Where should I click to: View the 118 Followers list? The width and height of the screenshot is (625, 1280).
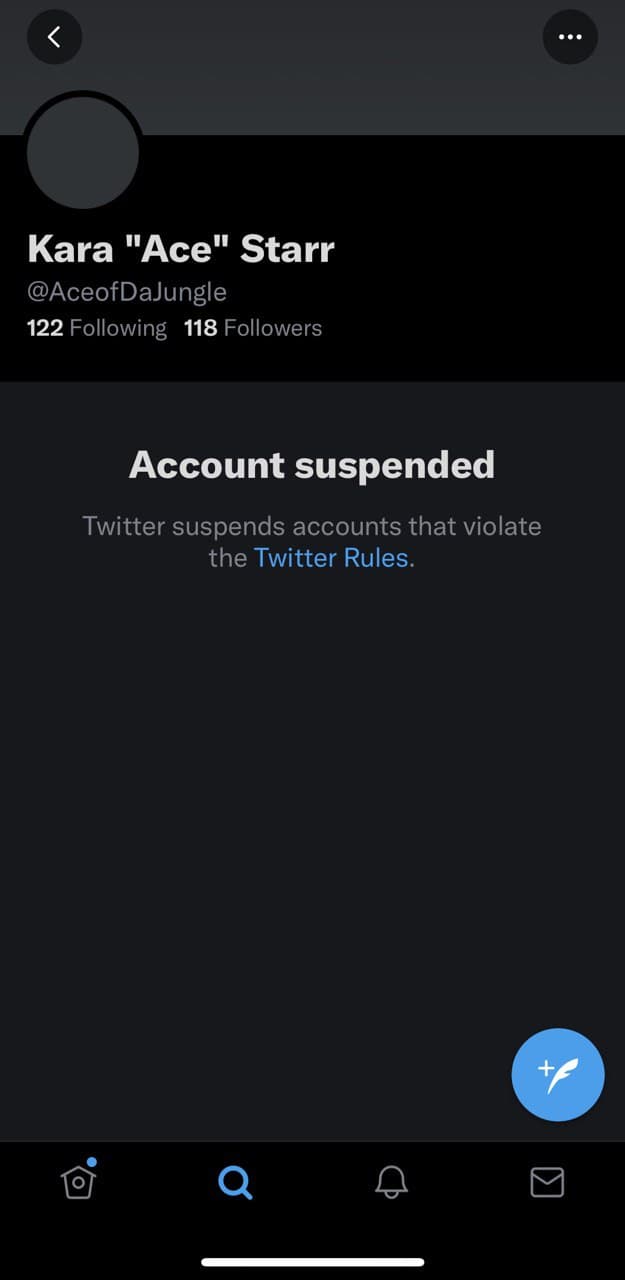253,328
